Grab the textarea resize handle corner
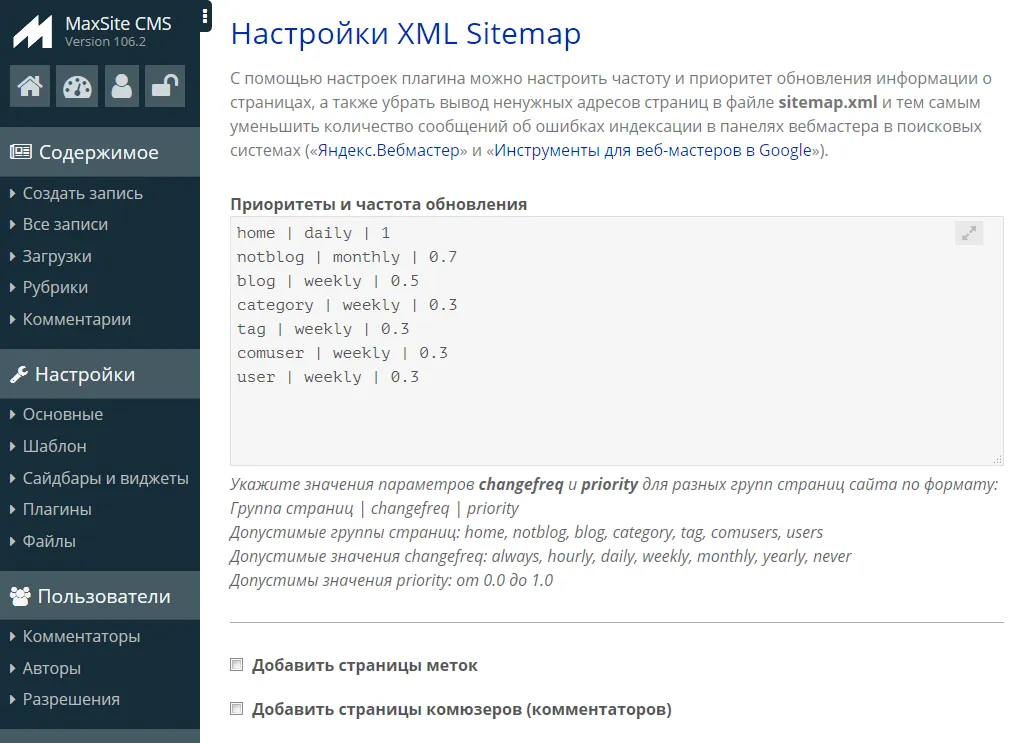Image resolution: width=1024 pixels, height=743 pixels. tap(997, 459)
